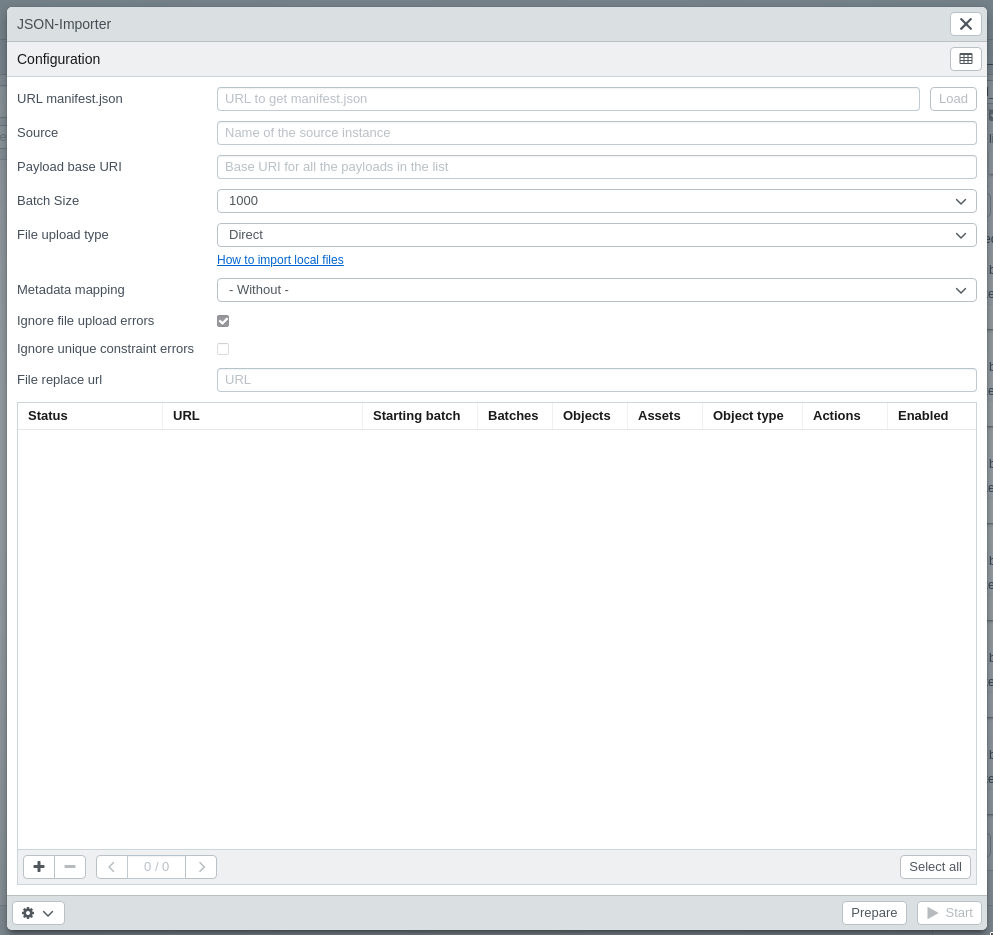Click the Assets column header
The width and height of the screenshot is (993, 935).
click(665, 416)
